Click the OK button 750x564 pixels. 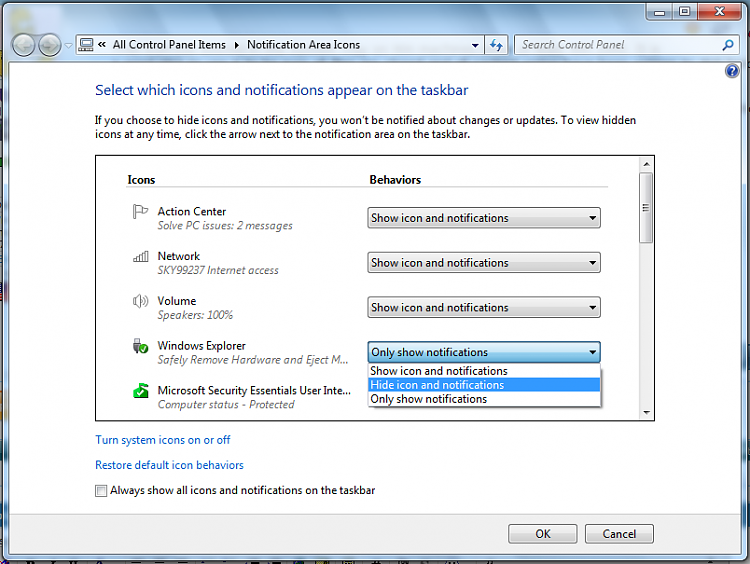pos(542,534)
